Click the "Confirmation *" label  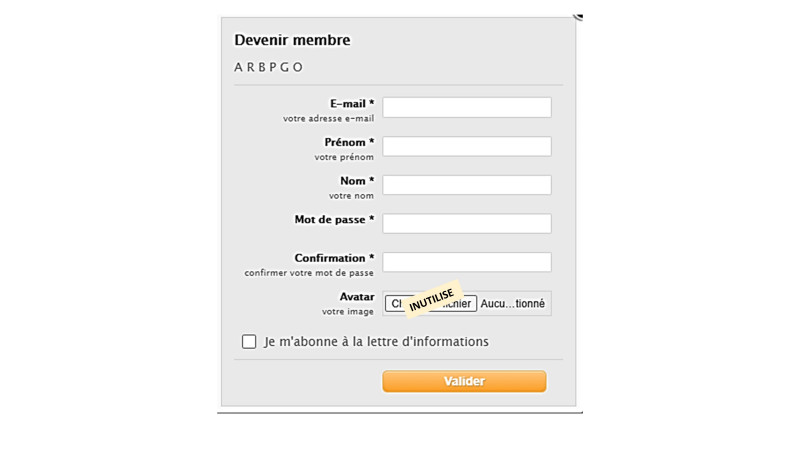tap(334, 258)
